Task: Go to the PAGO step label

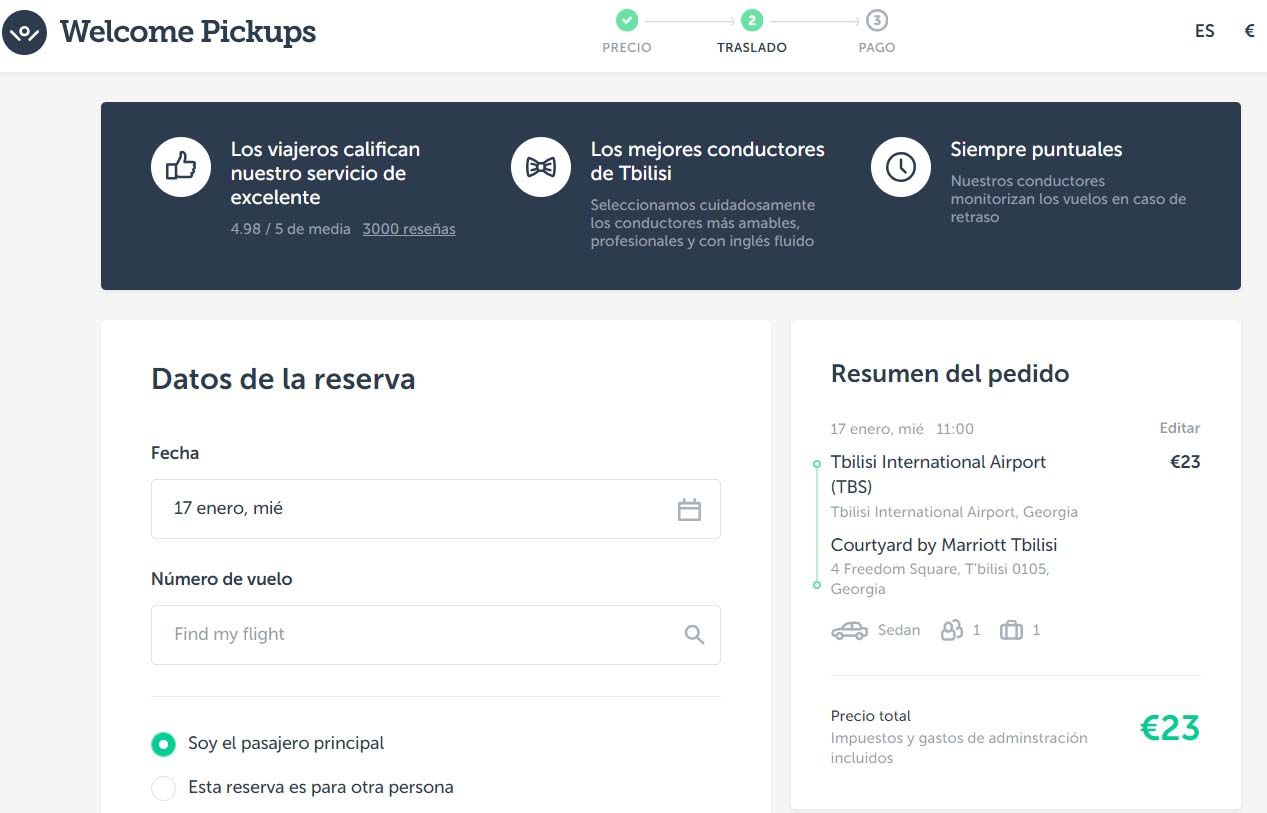Action: tap(877, 47)
